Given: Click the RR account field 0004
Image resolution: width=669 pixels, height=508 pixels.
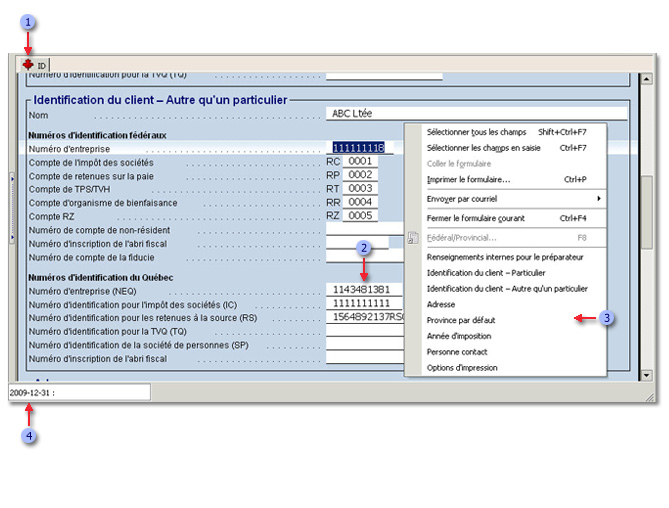Looking at the screenshot, I should [x=360, y=202].
